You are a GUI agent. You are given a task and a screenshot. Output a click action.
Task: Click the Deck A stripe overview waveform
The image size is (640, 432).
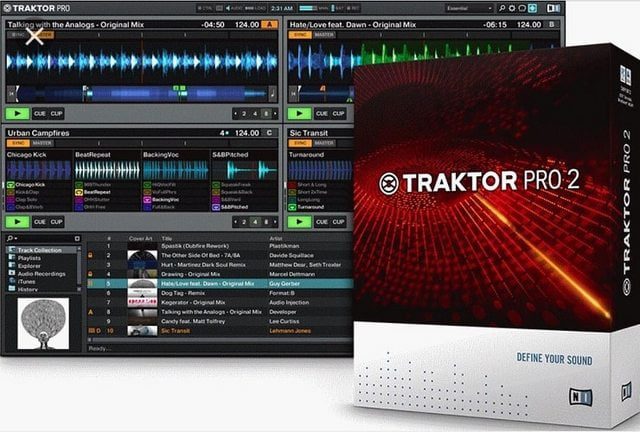point(142,94)
